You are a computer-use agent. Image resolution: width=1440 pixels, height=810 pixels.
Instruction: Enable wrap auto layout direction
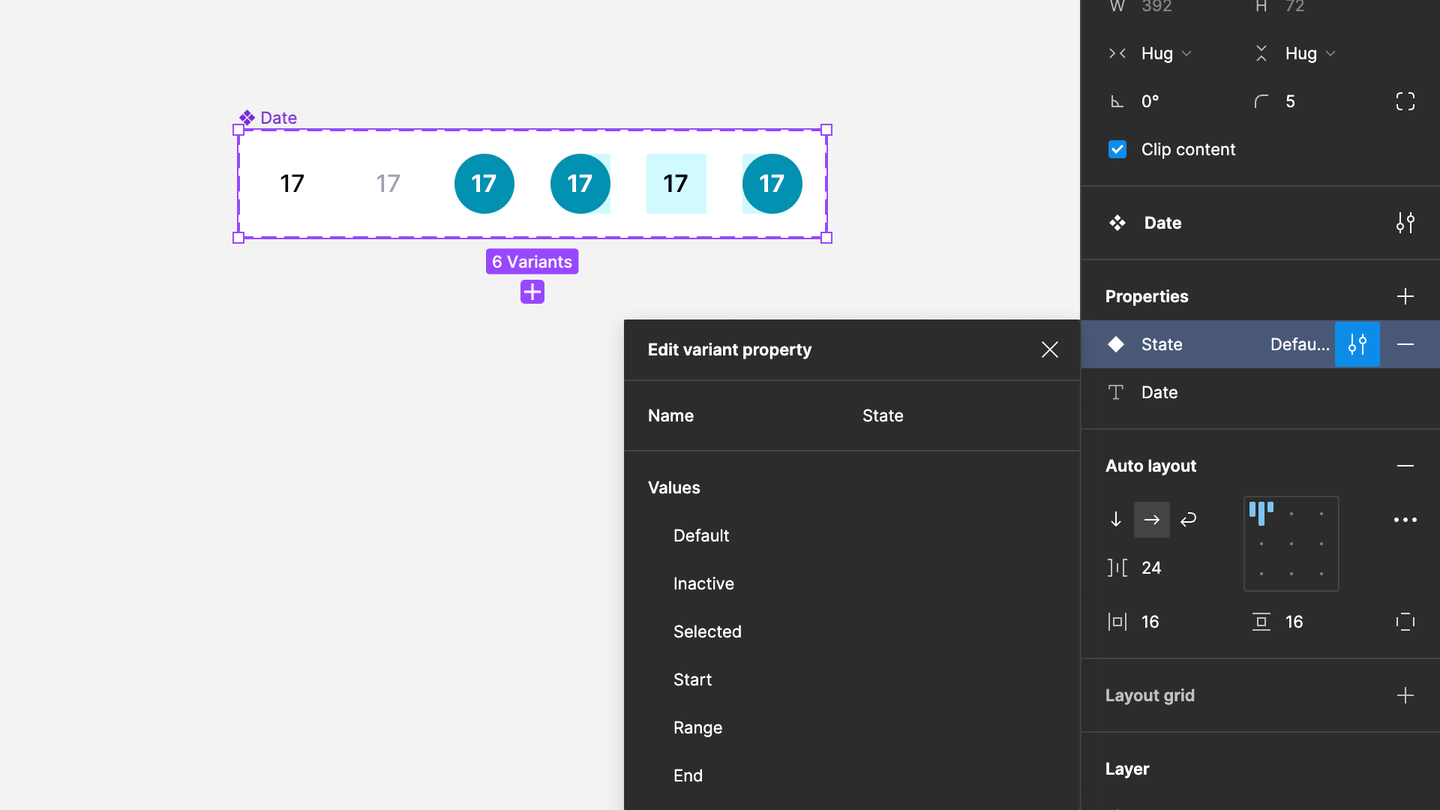click(1188, 519)
